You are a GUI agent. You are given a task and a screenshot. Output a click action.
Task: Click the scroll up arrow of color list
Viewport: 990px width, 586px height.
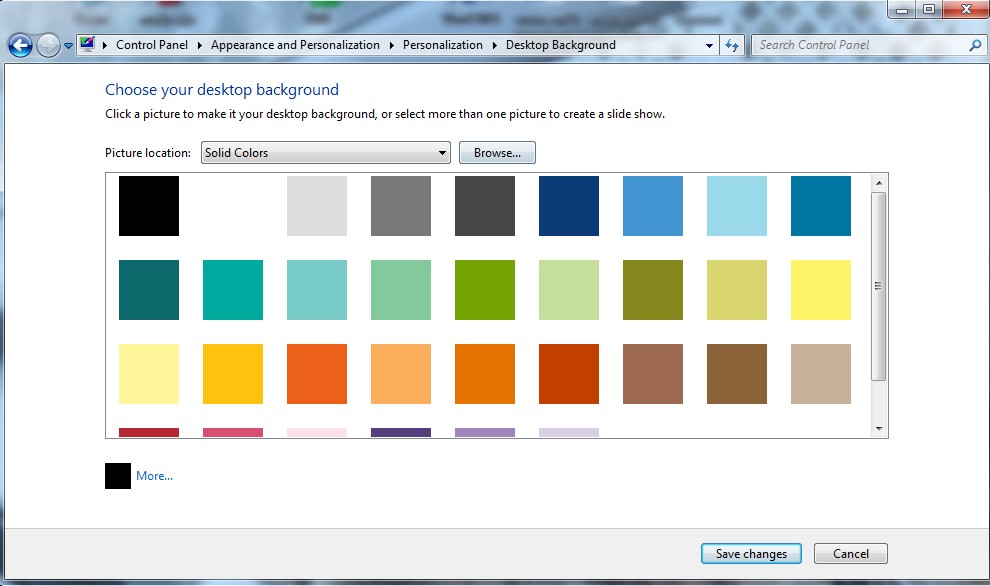878,183
